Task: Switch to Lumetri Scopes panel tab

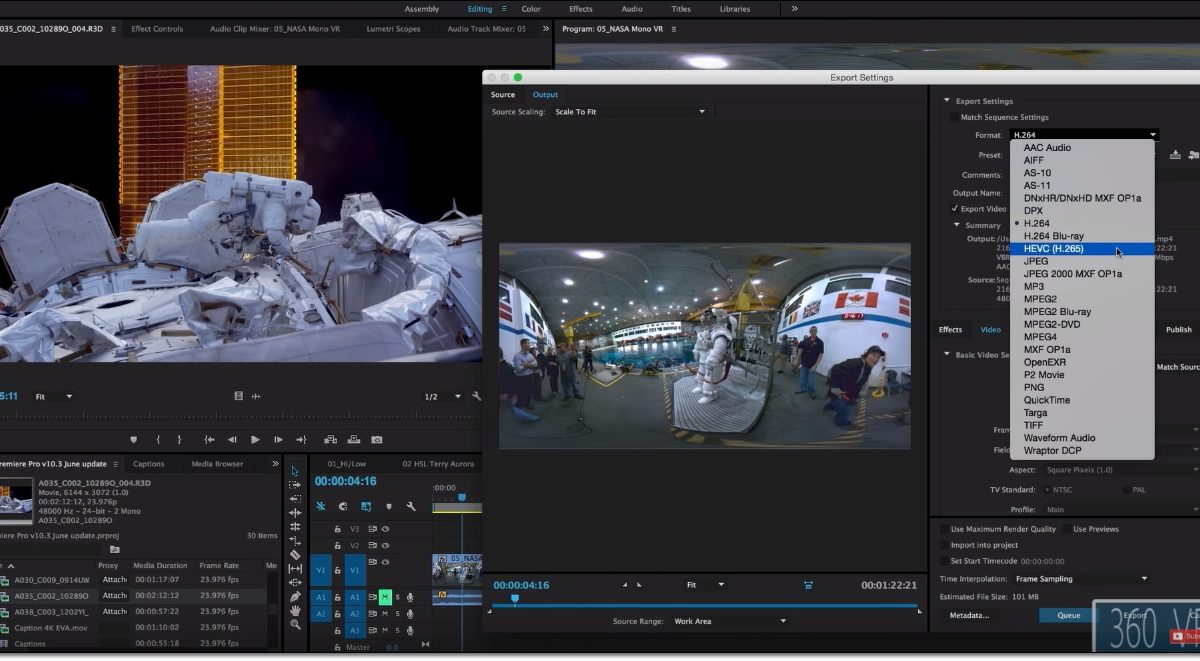Action: (393, 29)
